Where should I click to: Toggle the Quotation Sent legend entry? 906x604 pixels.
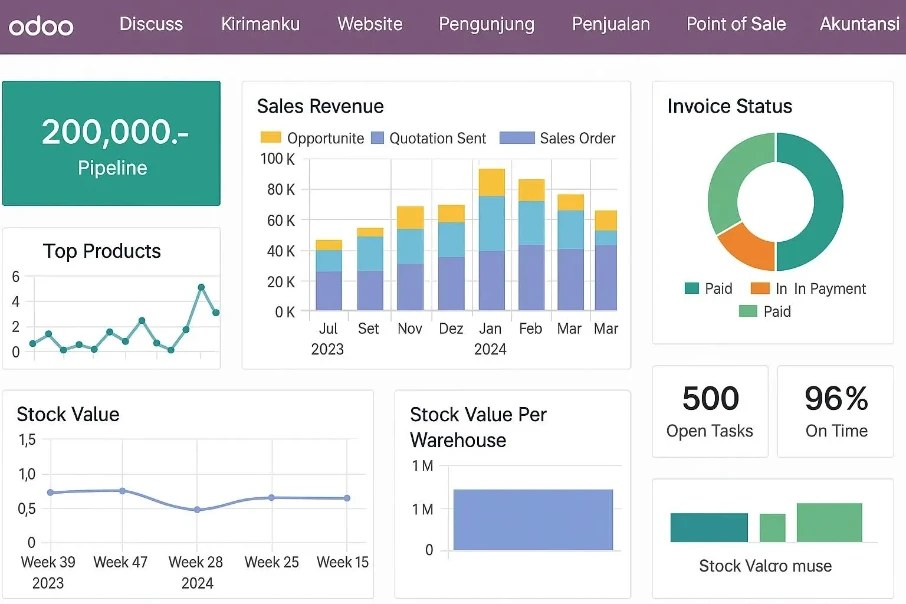(x=428, y=138)
